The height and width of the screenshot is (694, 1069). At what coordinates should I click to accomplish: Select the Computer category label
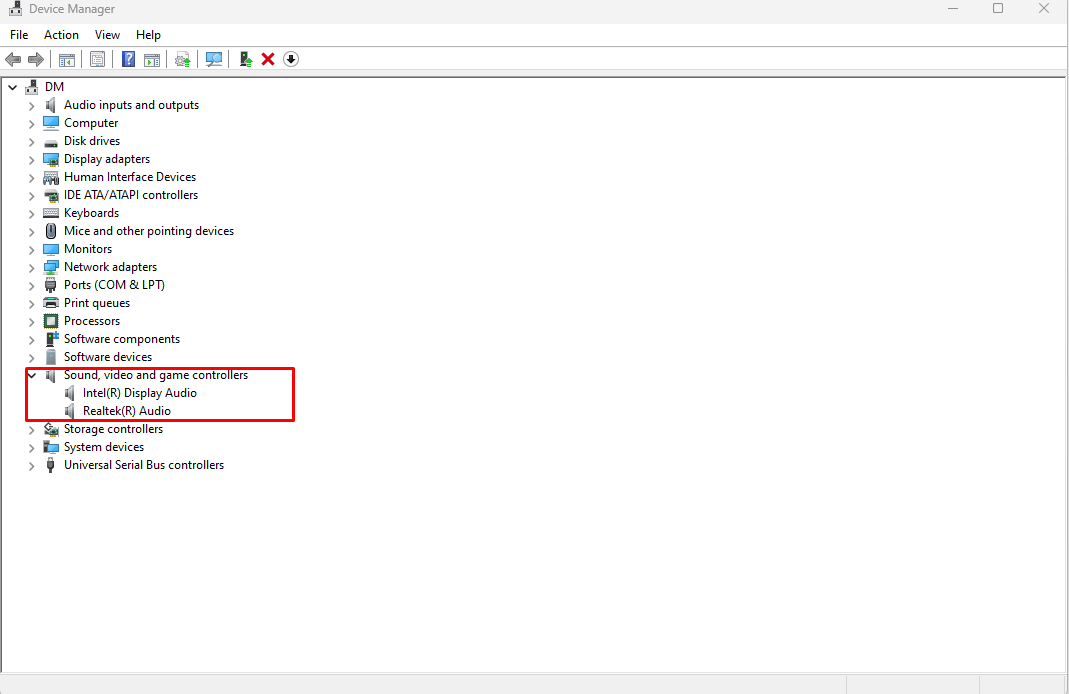(x=91, y=123)
